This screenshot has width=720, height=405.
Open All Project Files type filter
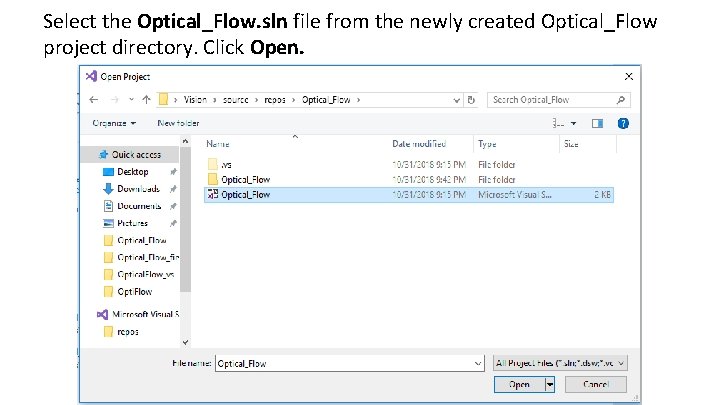(x=560, y=363)
